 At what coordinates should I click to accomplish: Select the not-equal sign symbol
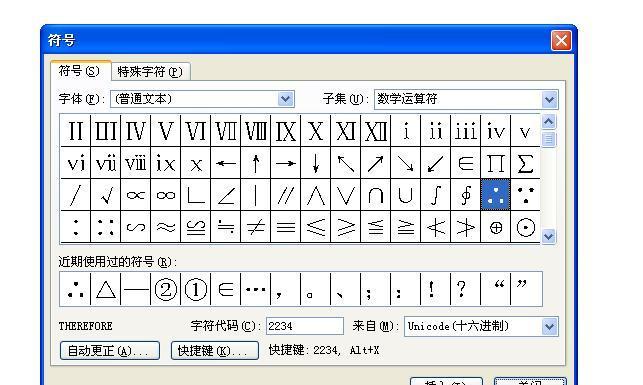point(255,227)
